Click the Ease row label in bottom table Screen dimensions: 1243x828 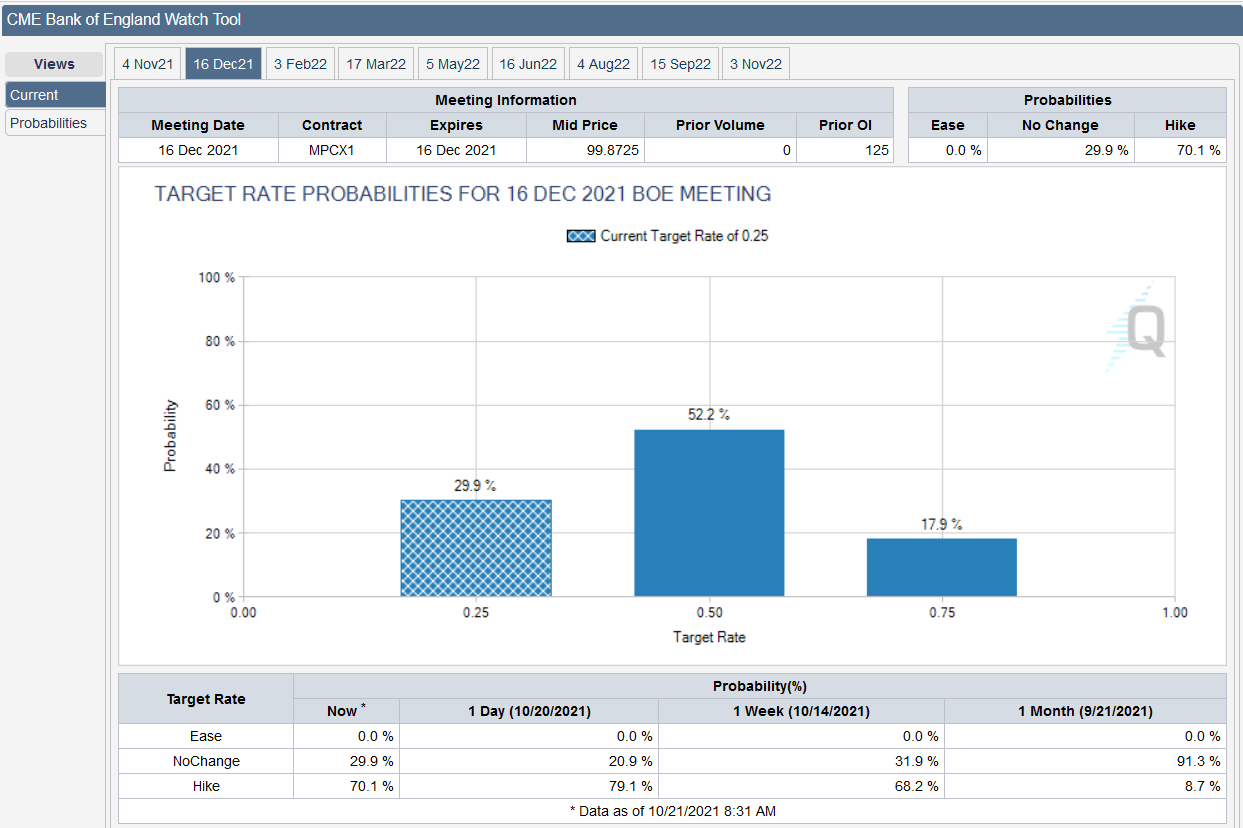click(206, 736)
